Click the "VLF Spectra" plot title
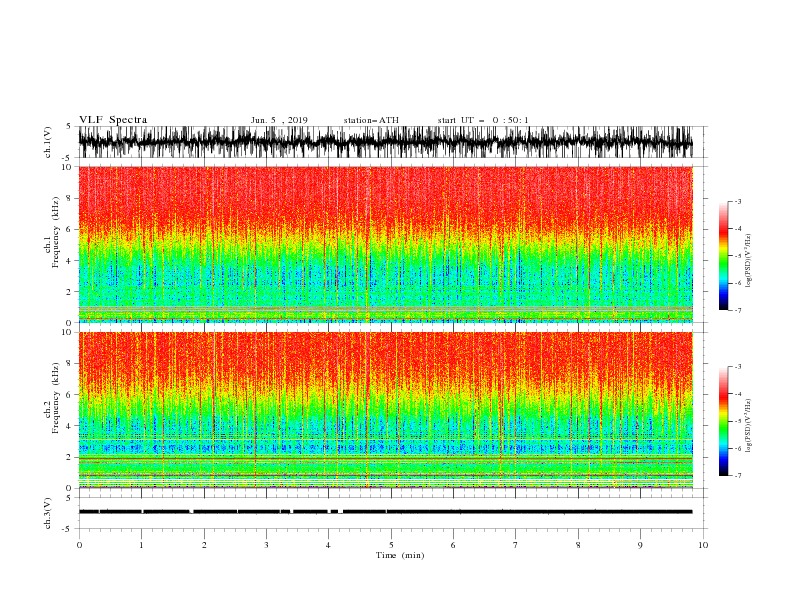 pos(113,120)
